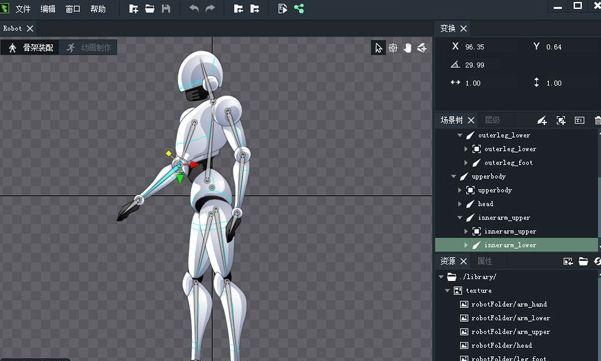The image size is (601, 361).
Task: Open folder icon in resources panel header
Action: [x=583, y=261]
